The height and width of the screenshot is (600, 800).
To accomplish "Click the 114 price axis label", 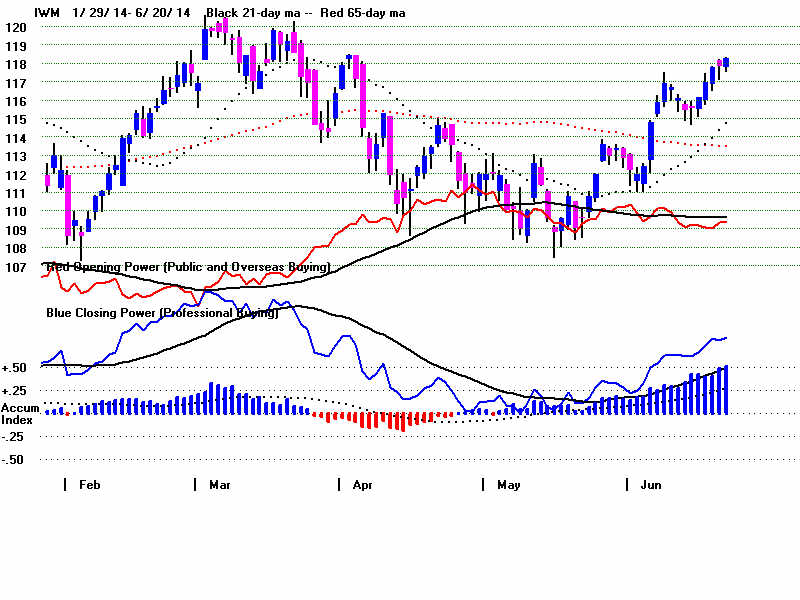I will [15, 138].
